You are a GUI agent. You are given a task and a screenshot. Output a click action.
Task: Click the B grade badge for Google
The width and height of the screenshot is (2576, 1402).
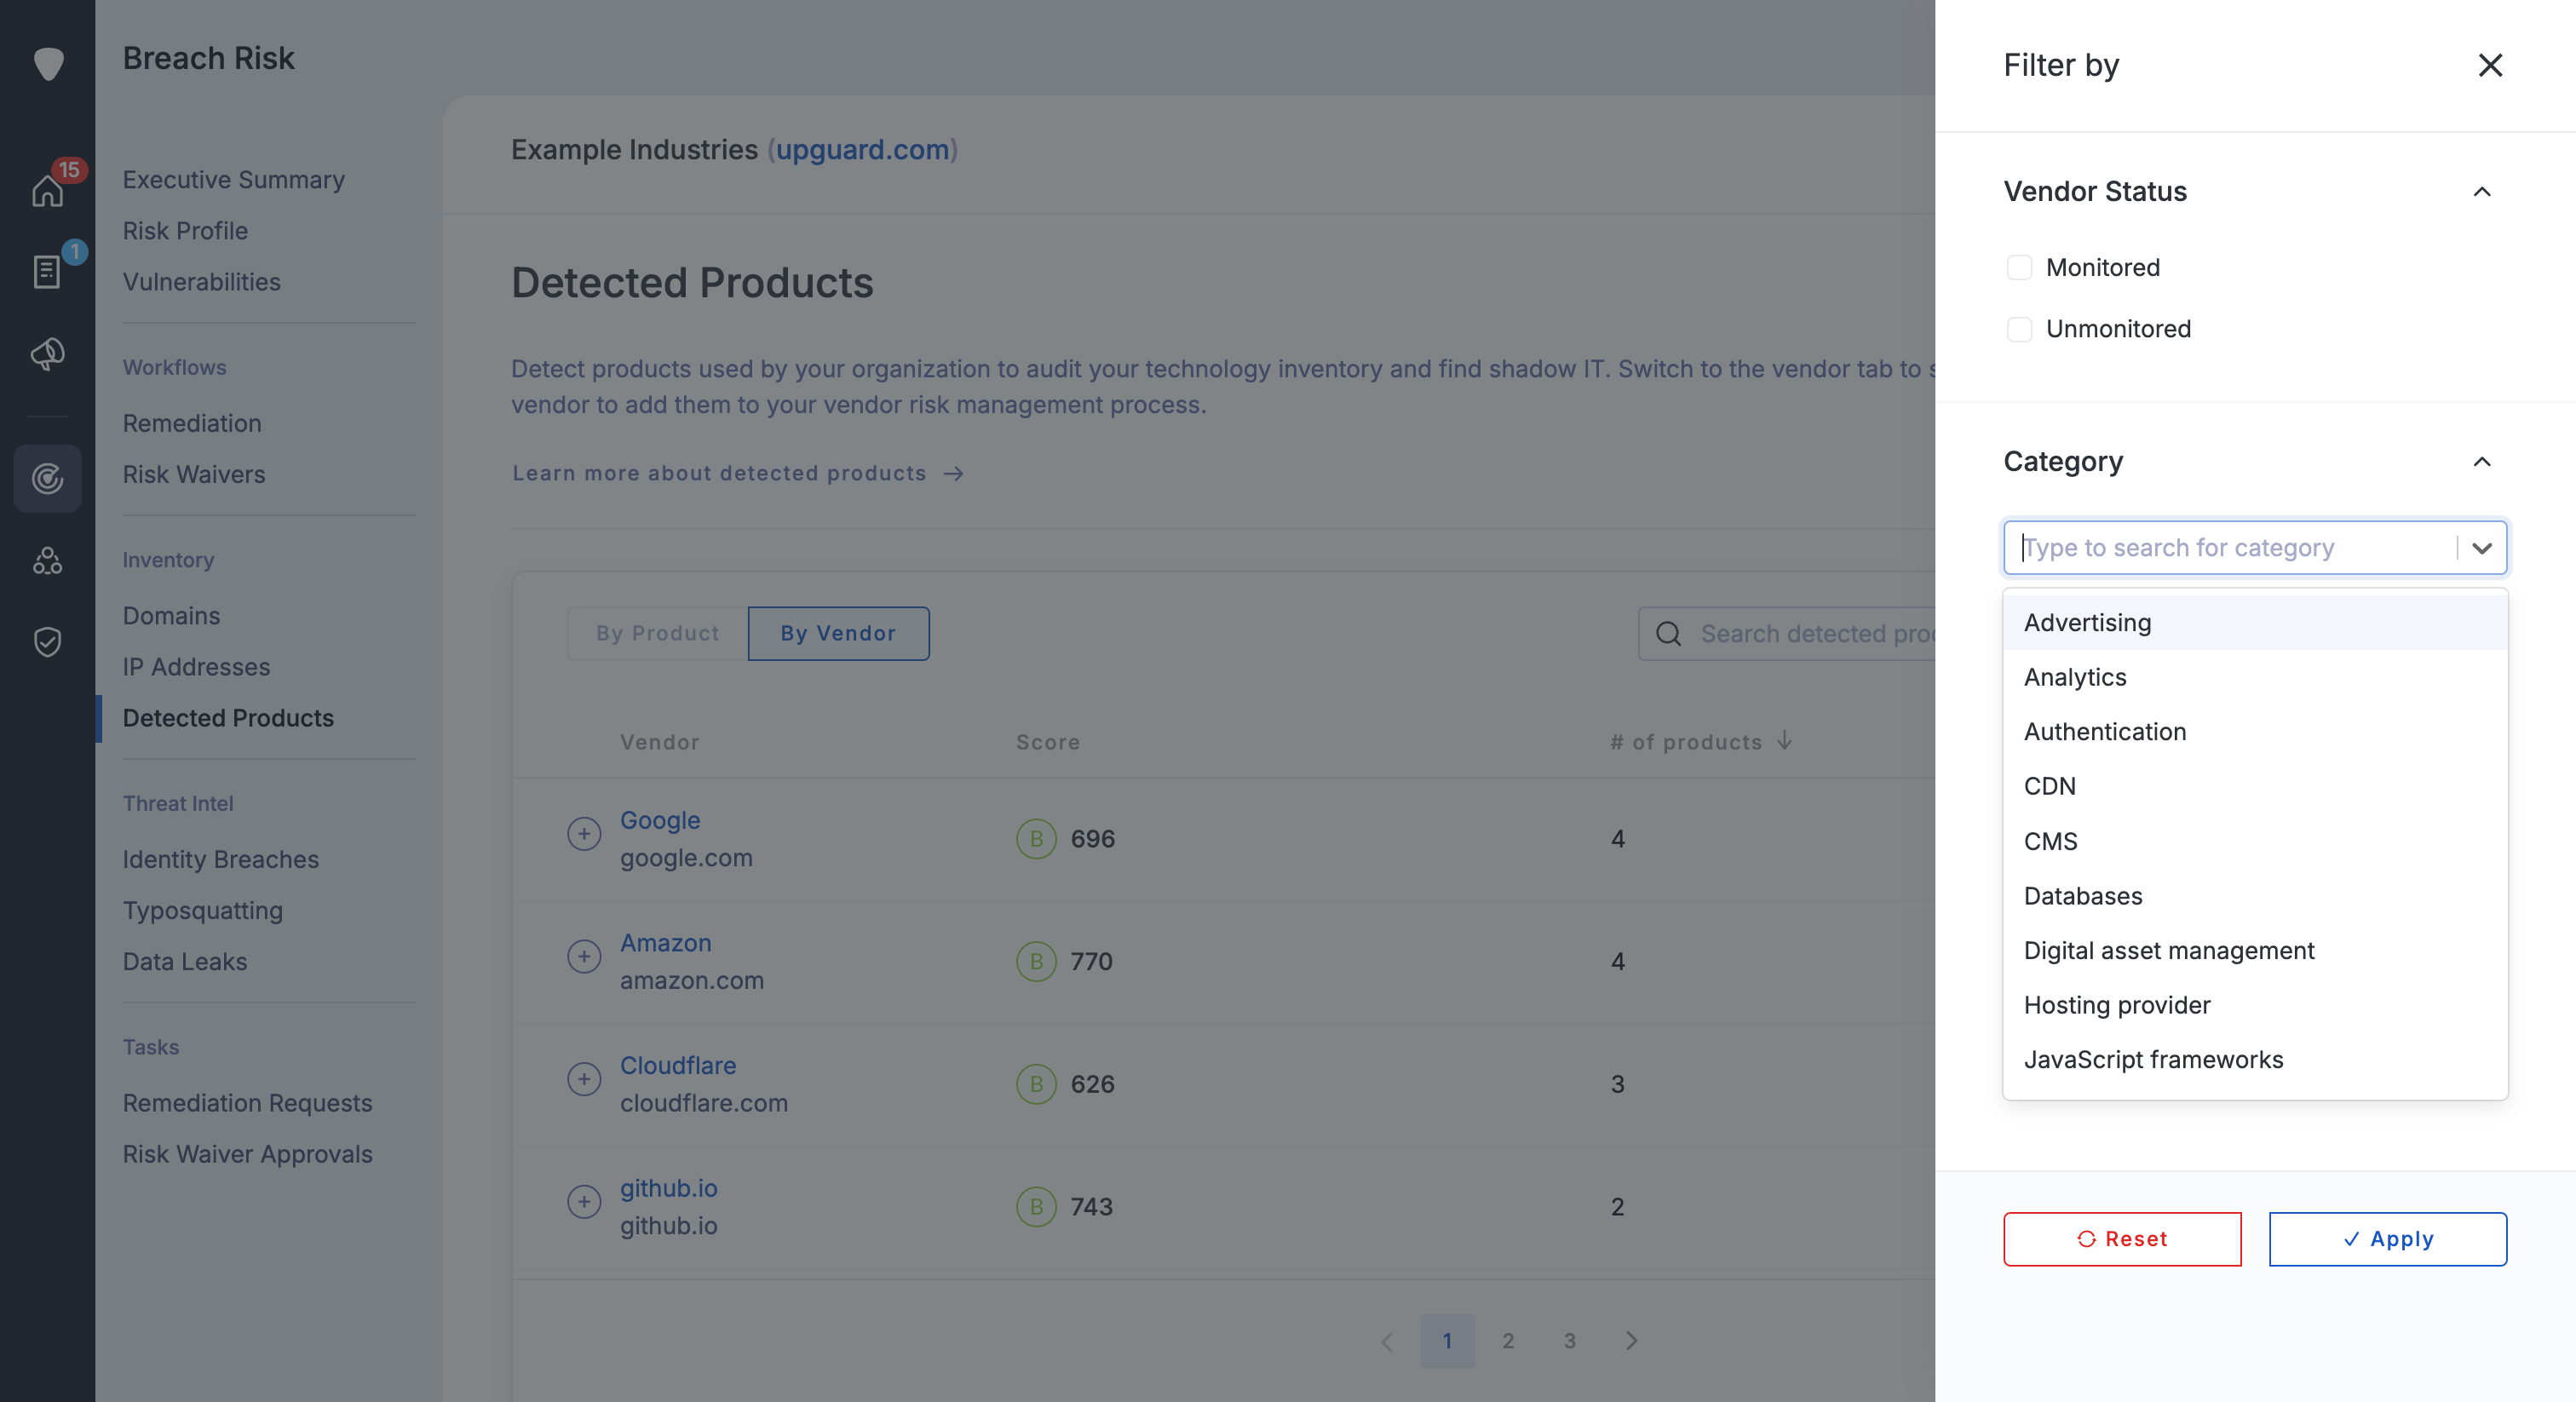pos(1036,839)
